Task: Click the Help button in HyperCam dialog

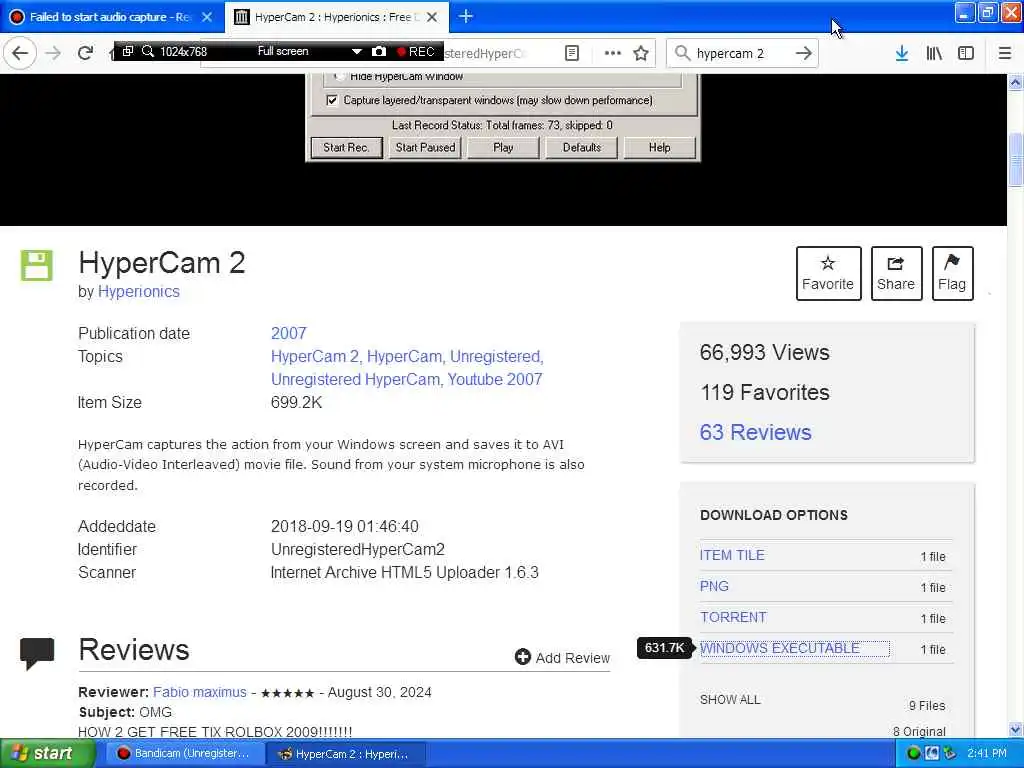Action: coord(660,148)
